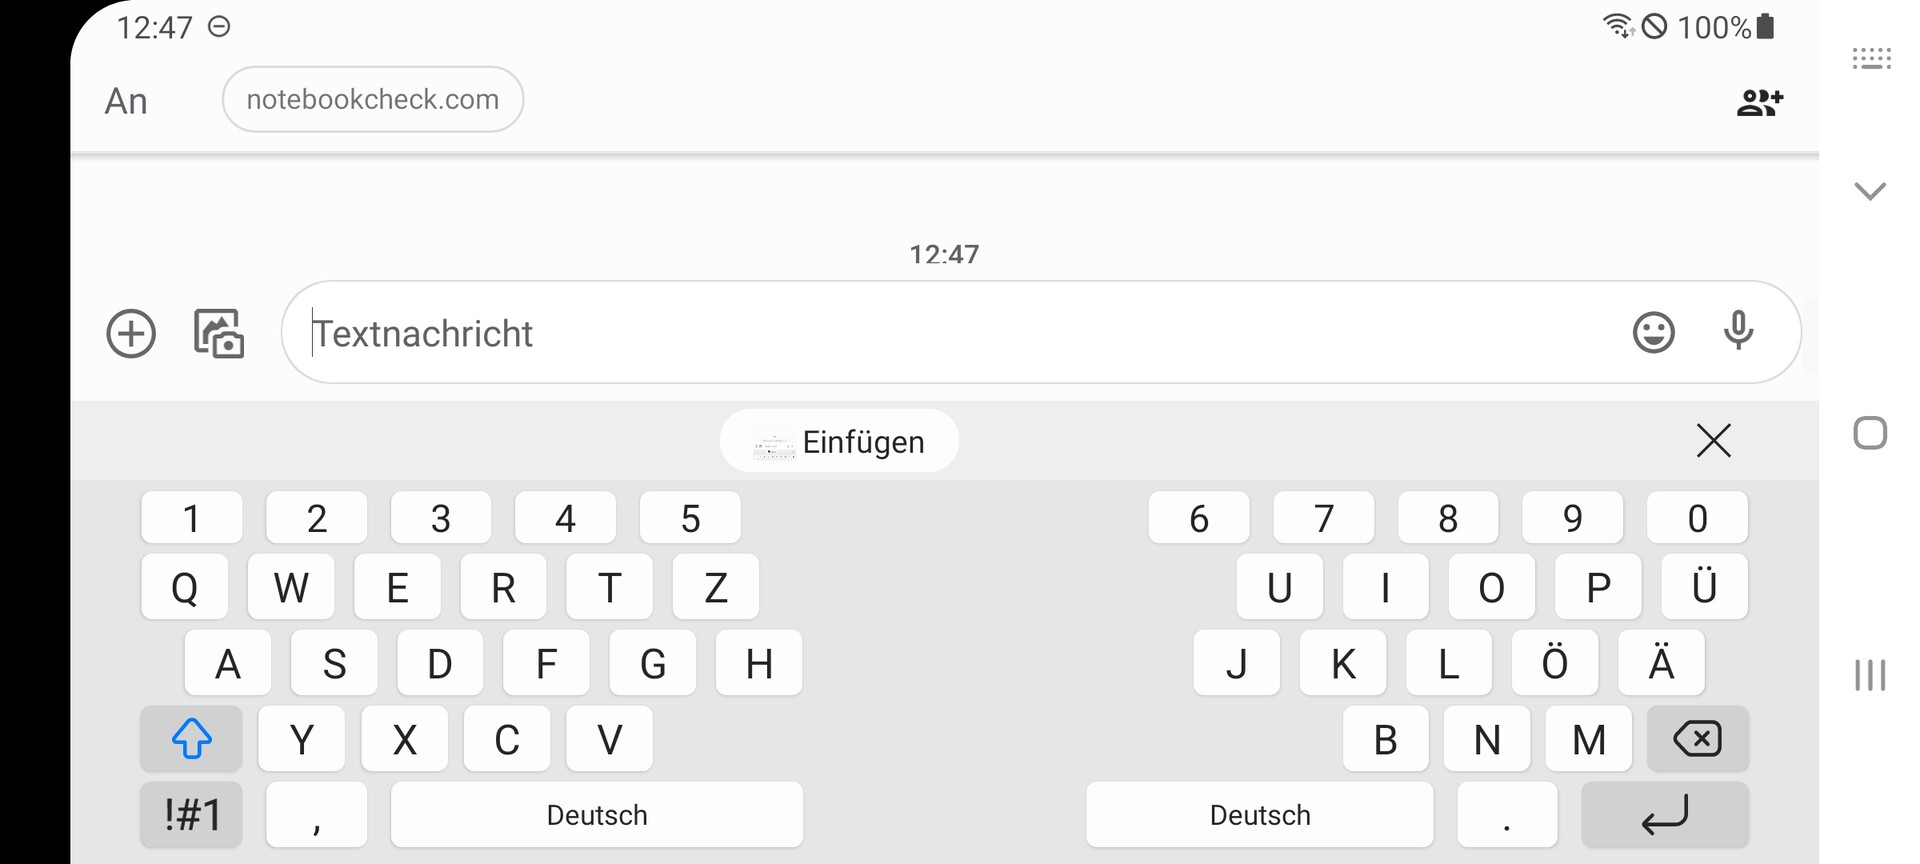Open the emoji picker
The image size is (1920, 864).
coord(1653,332)
